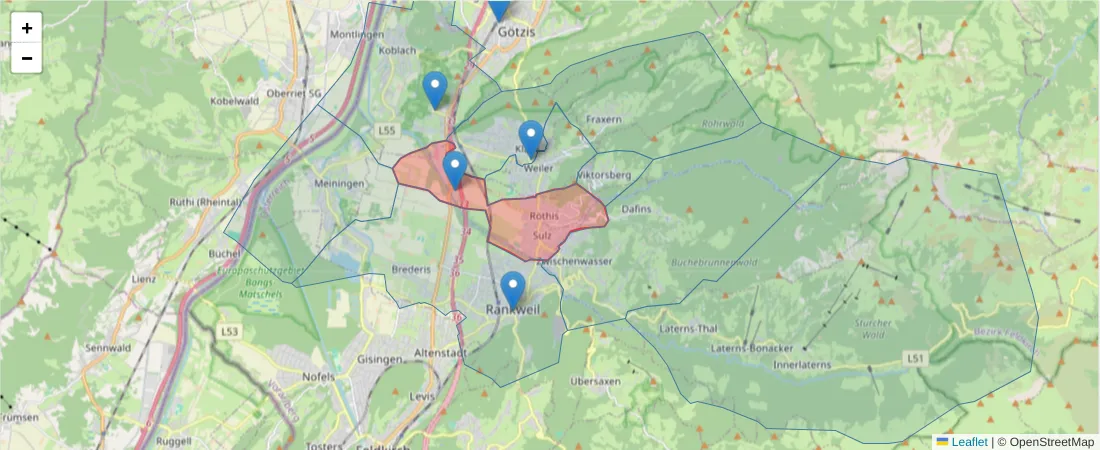Select the marker above Weiler
The image size is (1100, 450).
click(531, 139)
